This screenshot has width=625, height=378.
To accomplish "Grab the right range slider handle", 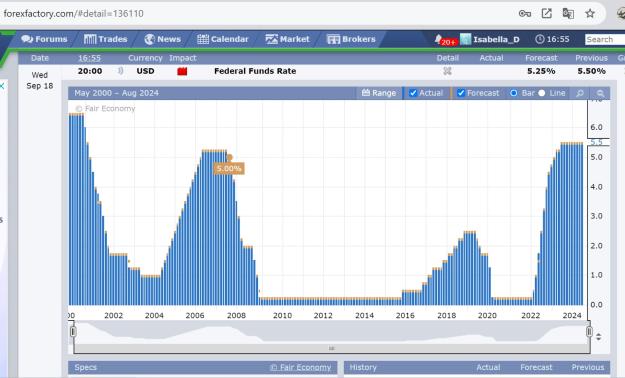I will click(x=589, y=332).
